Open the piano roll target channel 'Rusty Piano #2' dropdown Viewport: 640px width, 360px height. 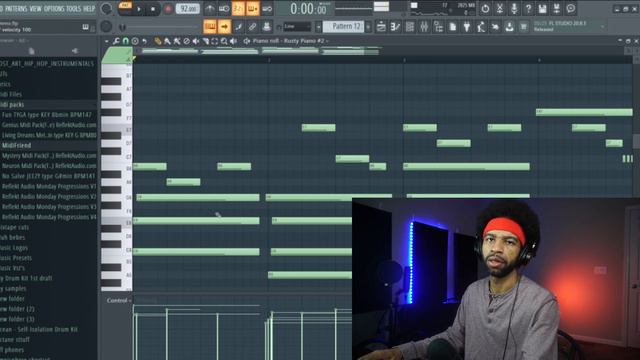291,41
